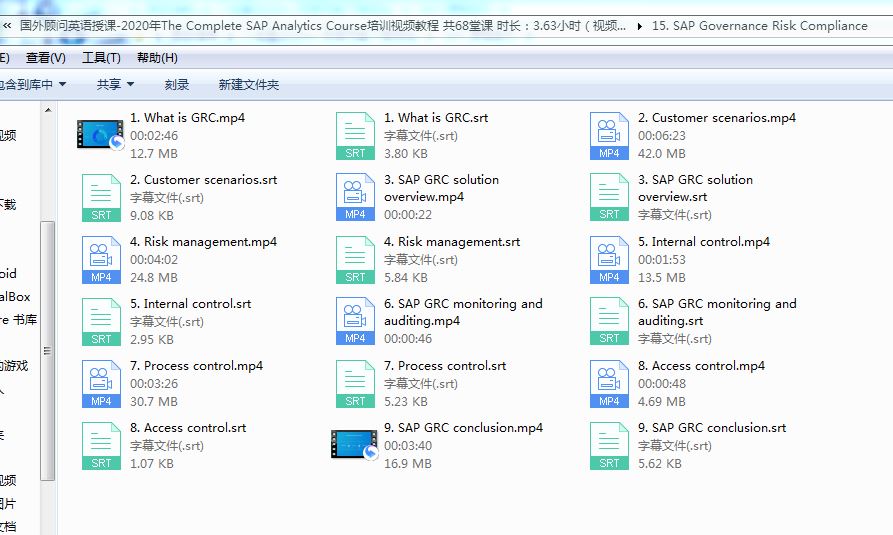893x535 pixels.
Task: Open the 工具(T) menu
Action: tap(101, 58)
